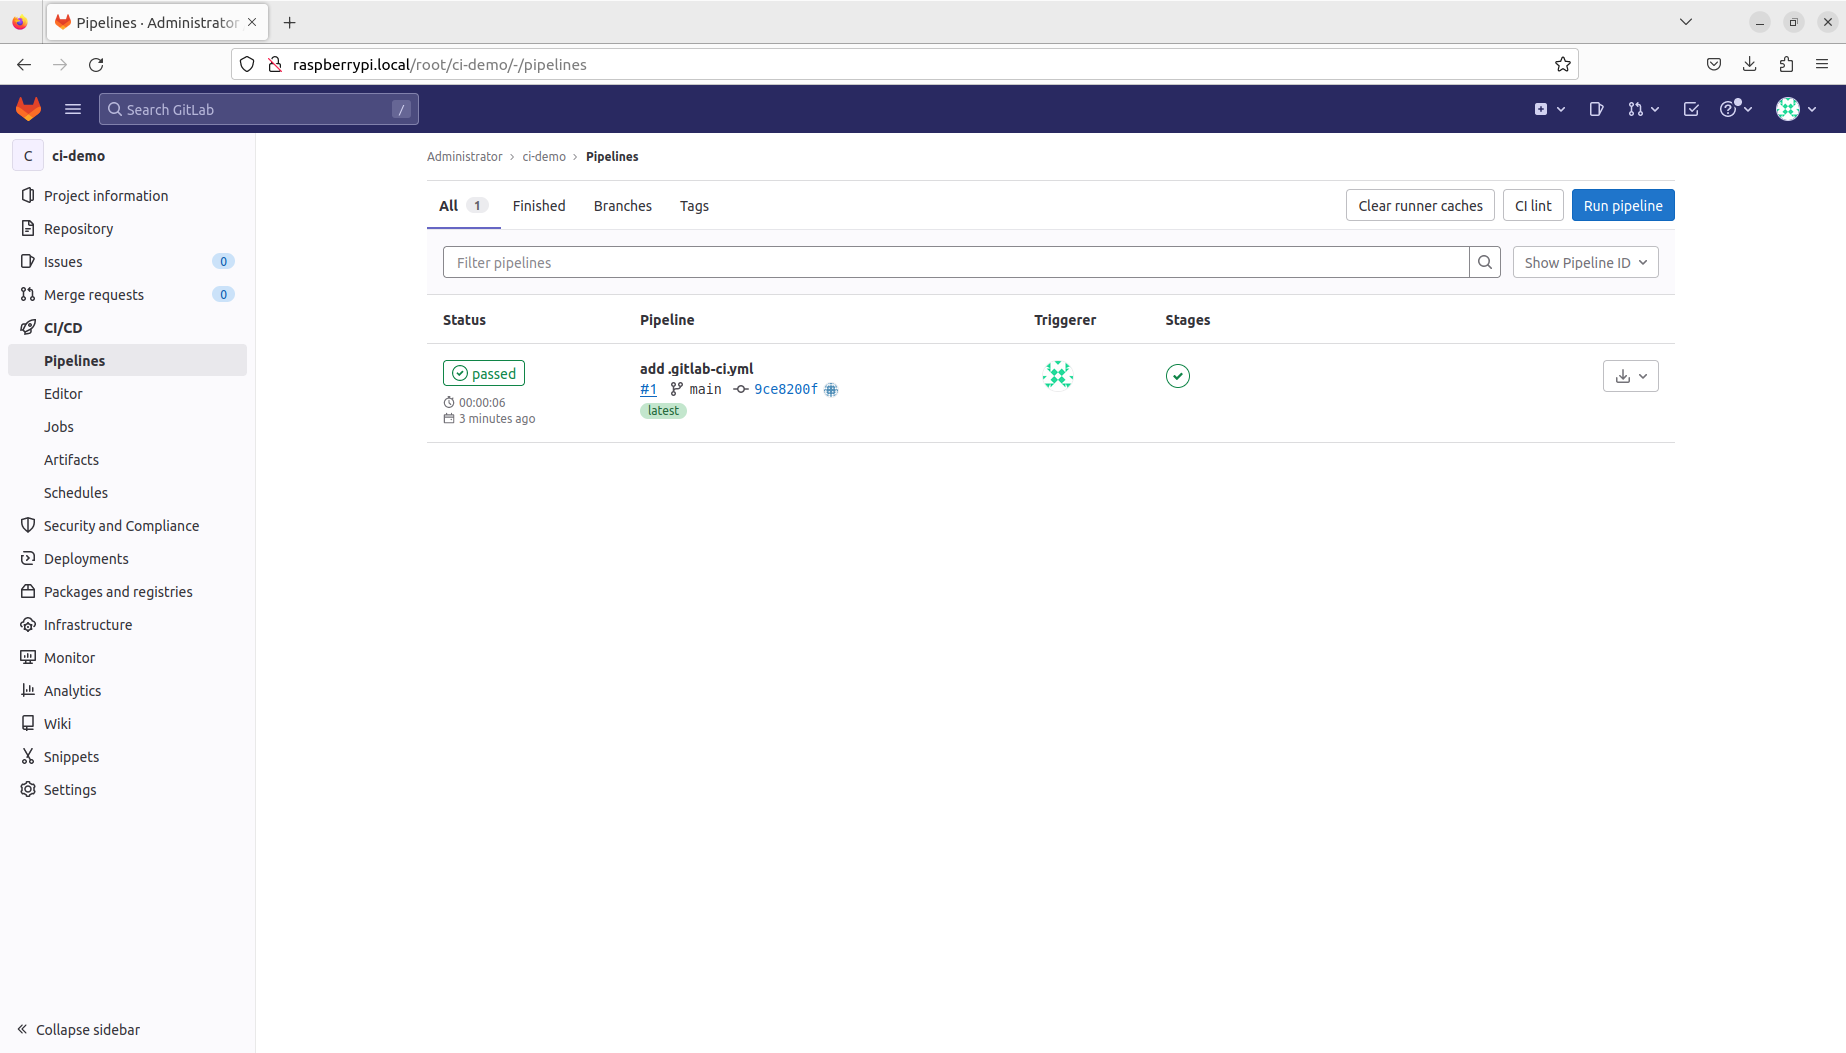Screen dimensions: 1846x1053
Task: Open the To-Do list icon
Action: click(x=1691, y=109)
